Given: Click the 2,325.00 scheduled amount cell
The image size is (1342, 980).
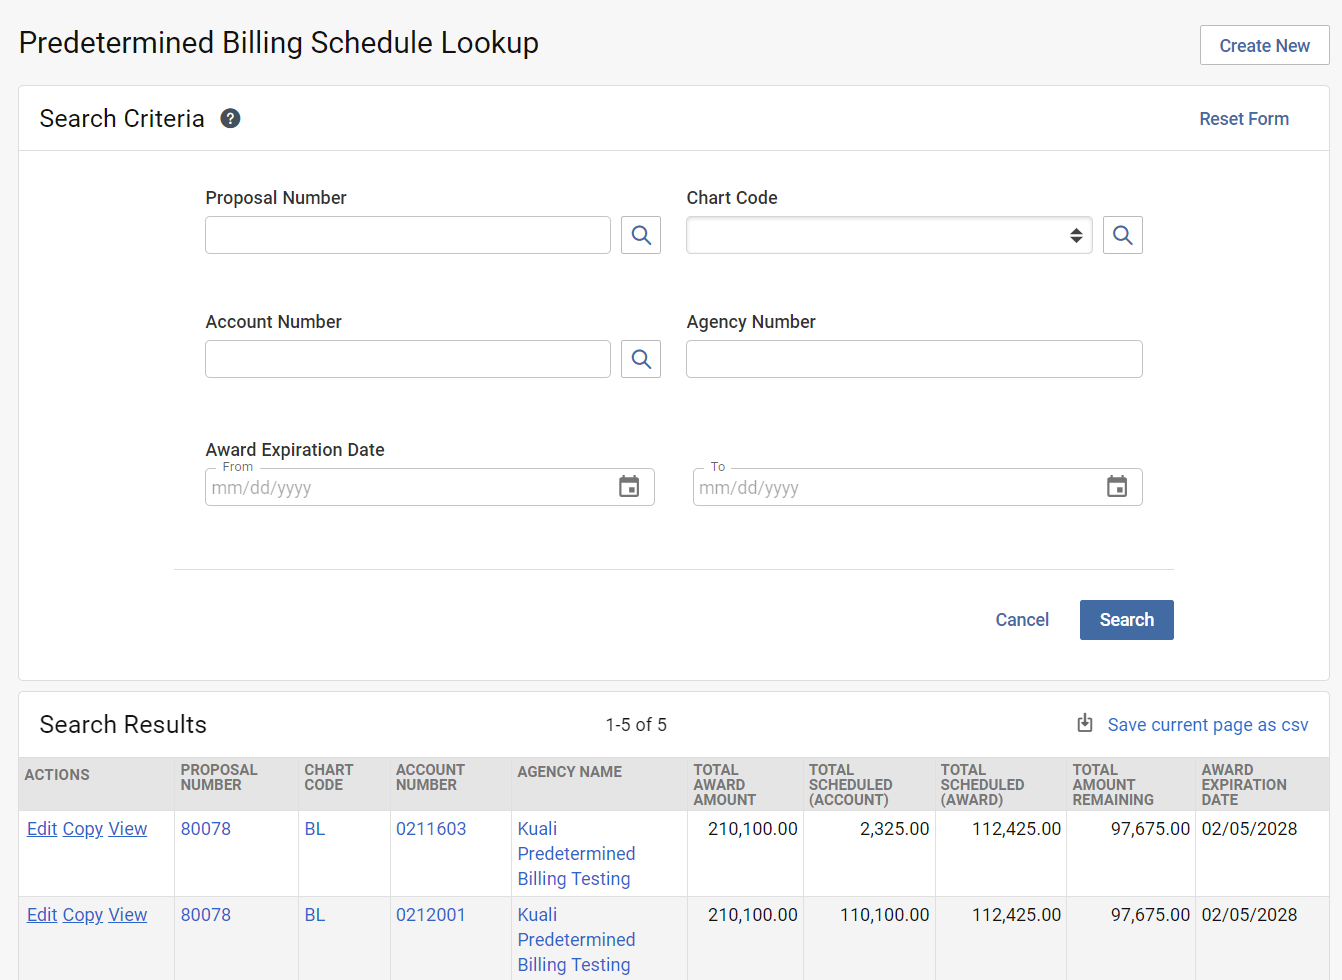Looking at the screenshot, I should pyautogui.click(x=895, y=829).
